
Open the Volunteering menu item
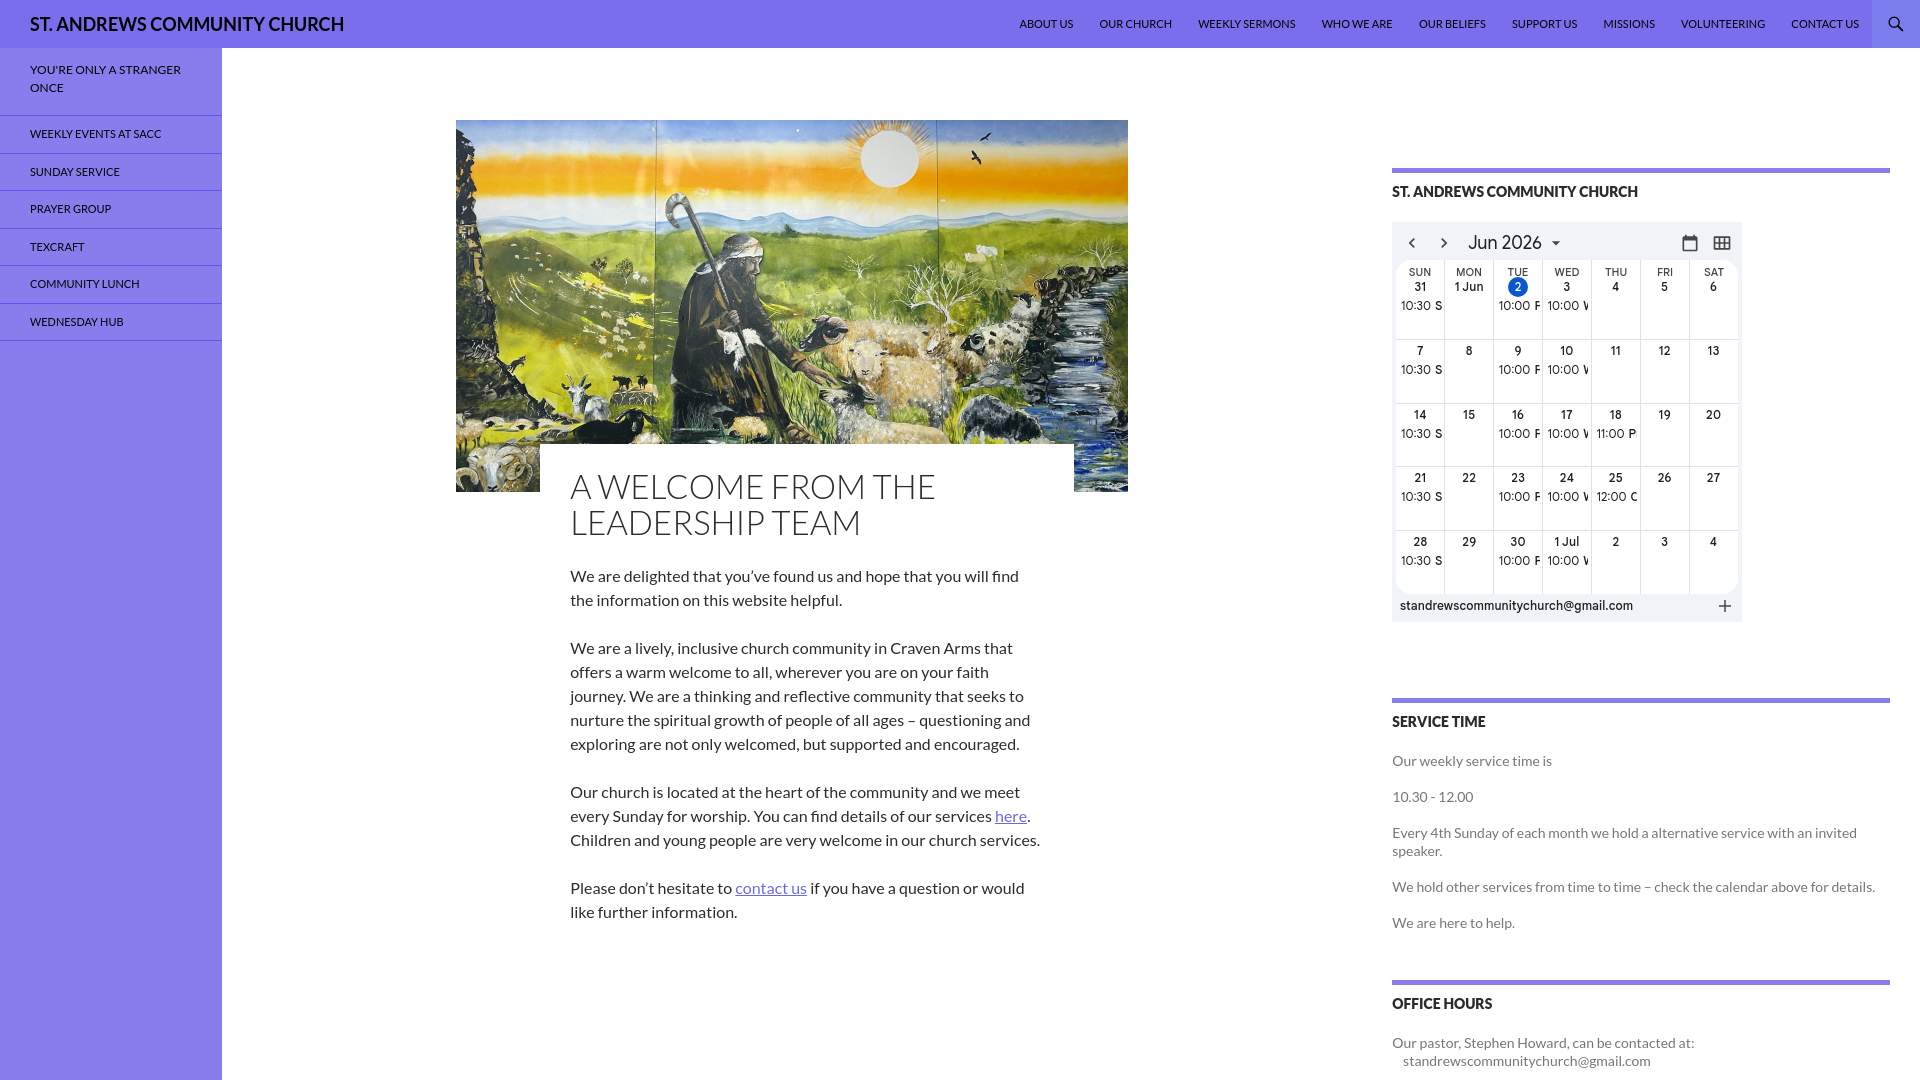pos(1722,24)
